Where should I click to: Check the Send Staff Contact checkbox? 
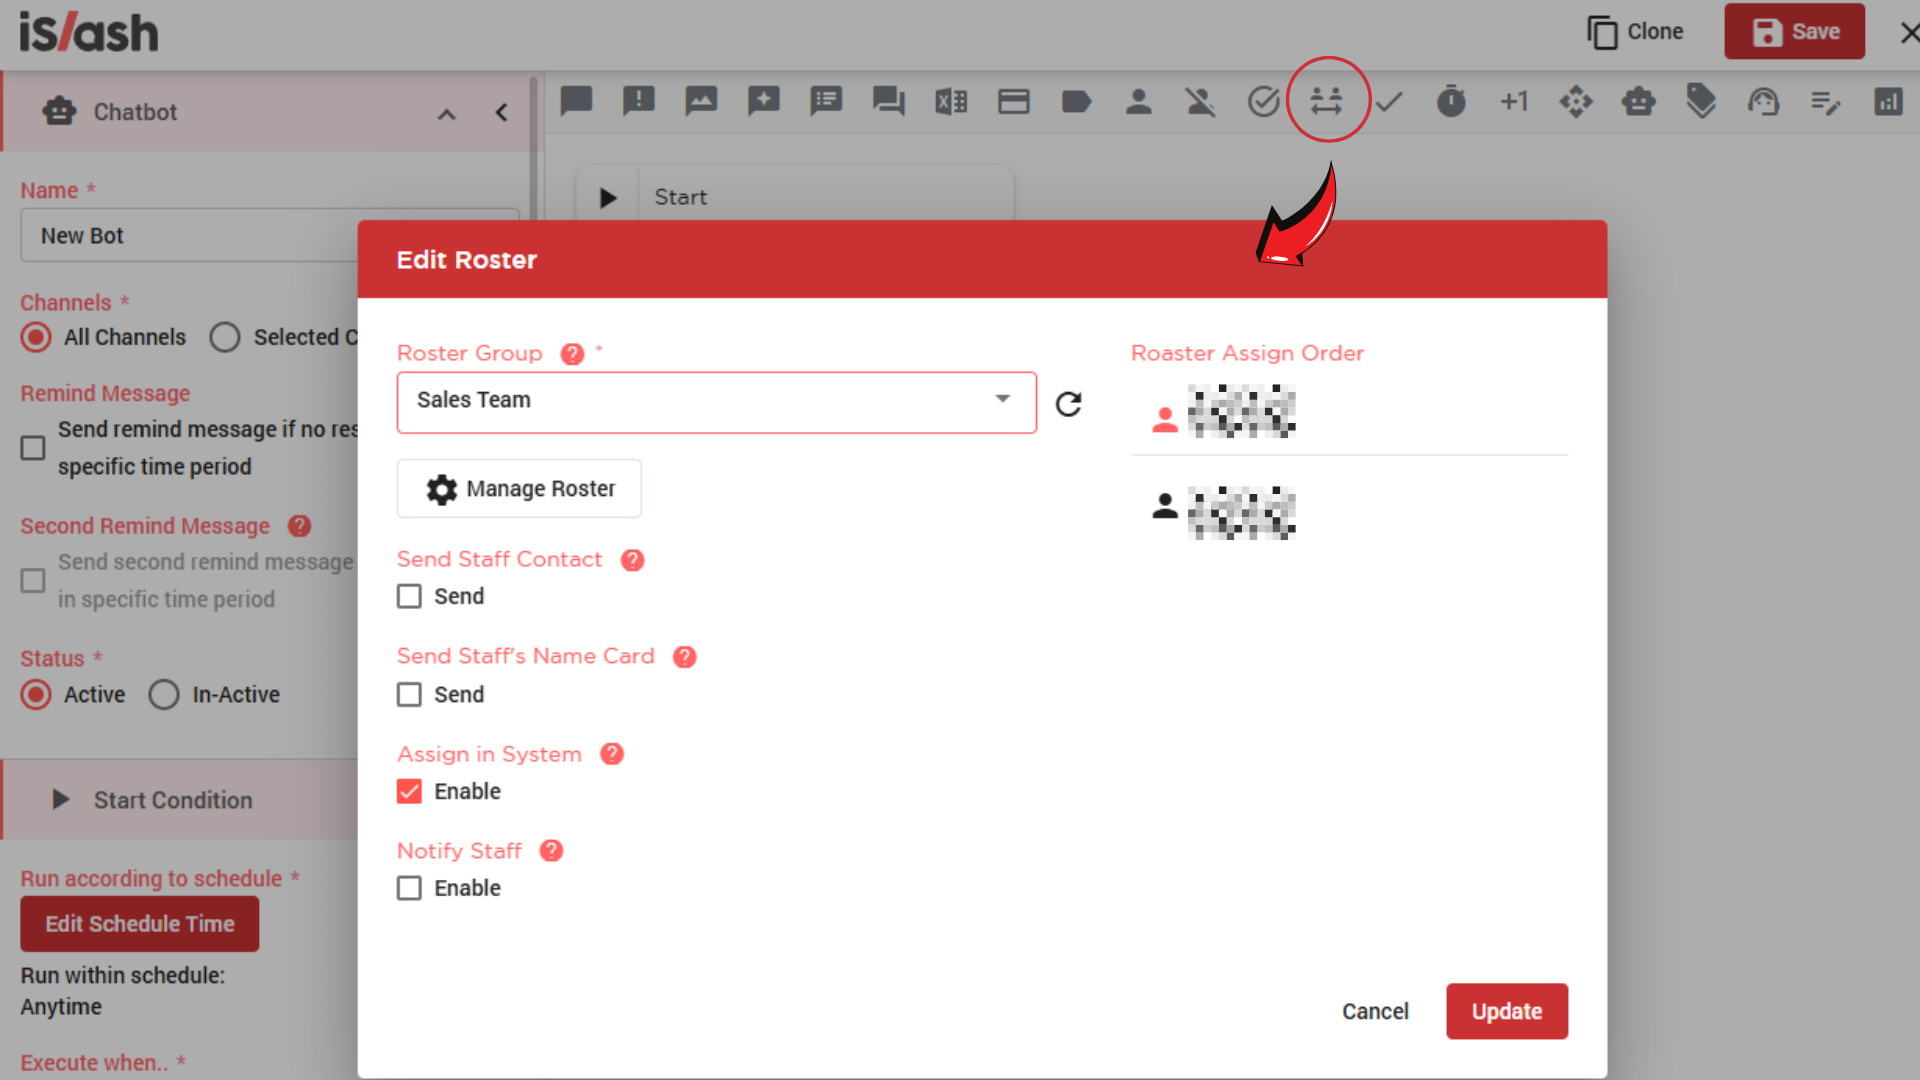click(409, 597)
